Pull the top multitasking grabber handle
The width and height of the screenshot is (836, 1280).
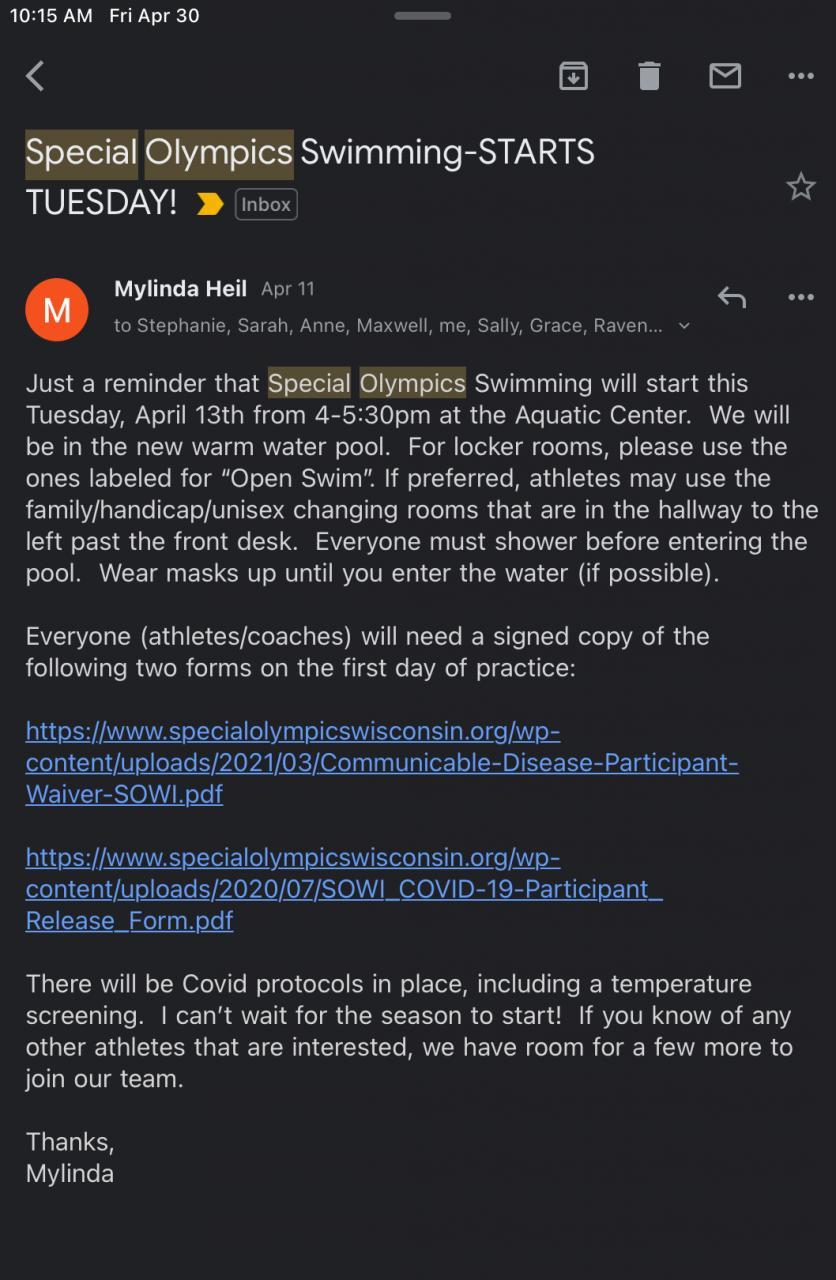pos(422,16)
